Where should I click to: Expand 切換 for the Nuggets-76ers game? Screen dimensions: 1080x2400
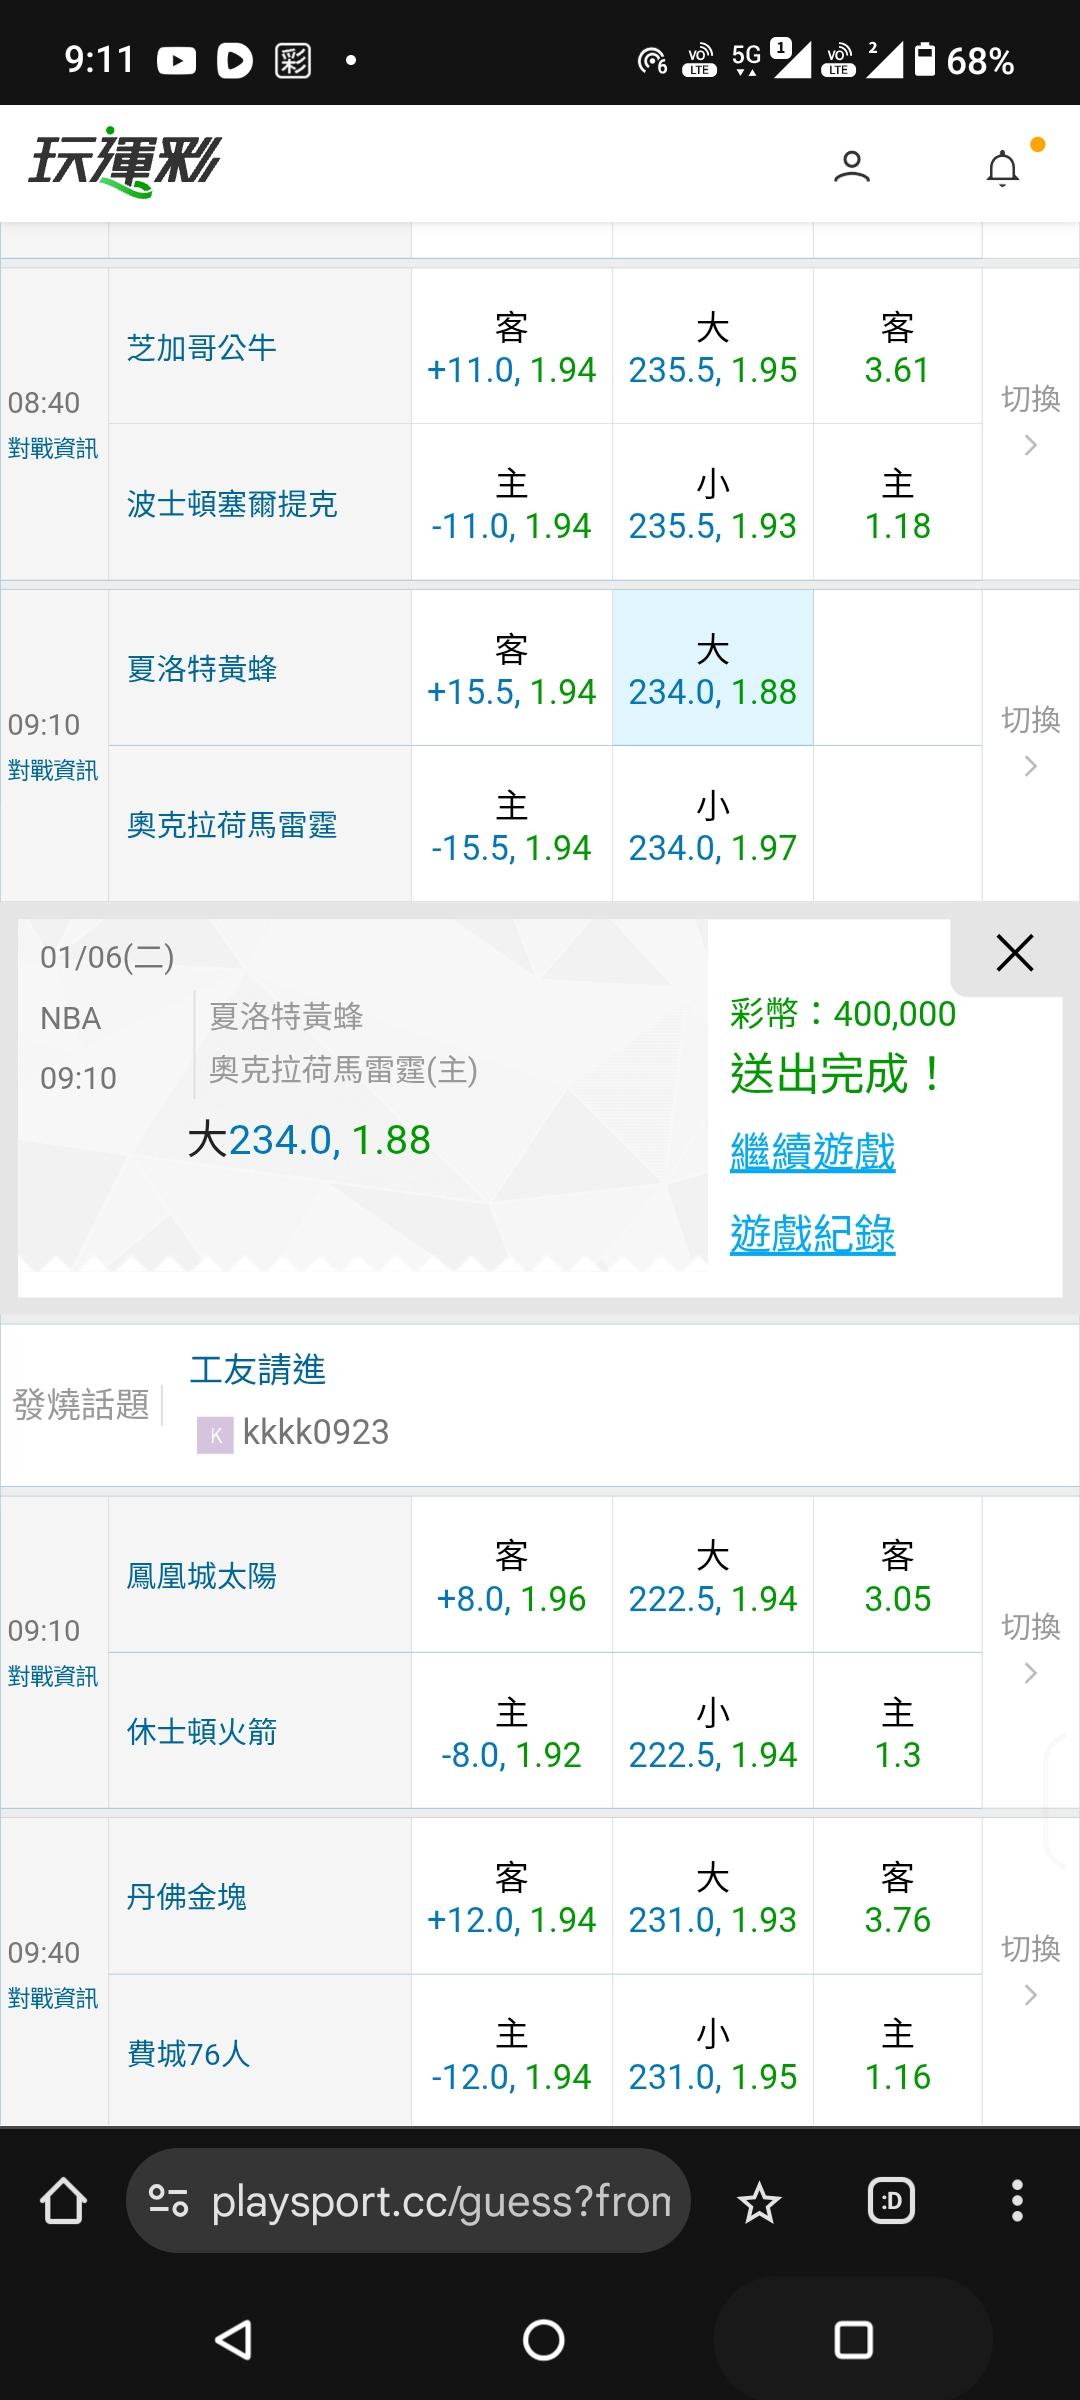pos(1031,1972)
